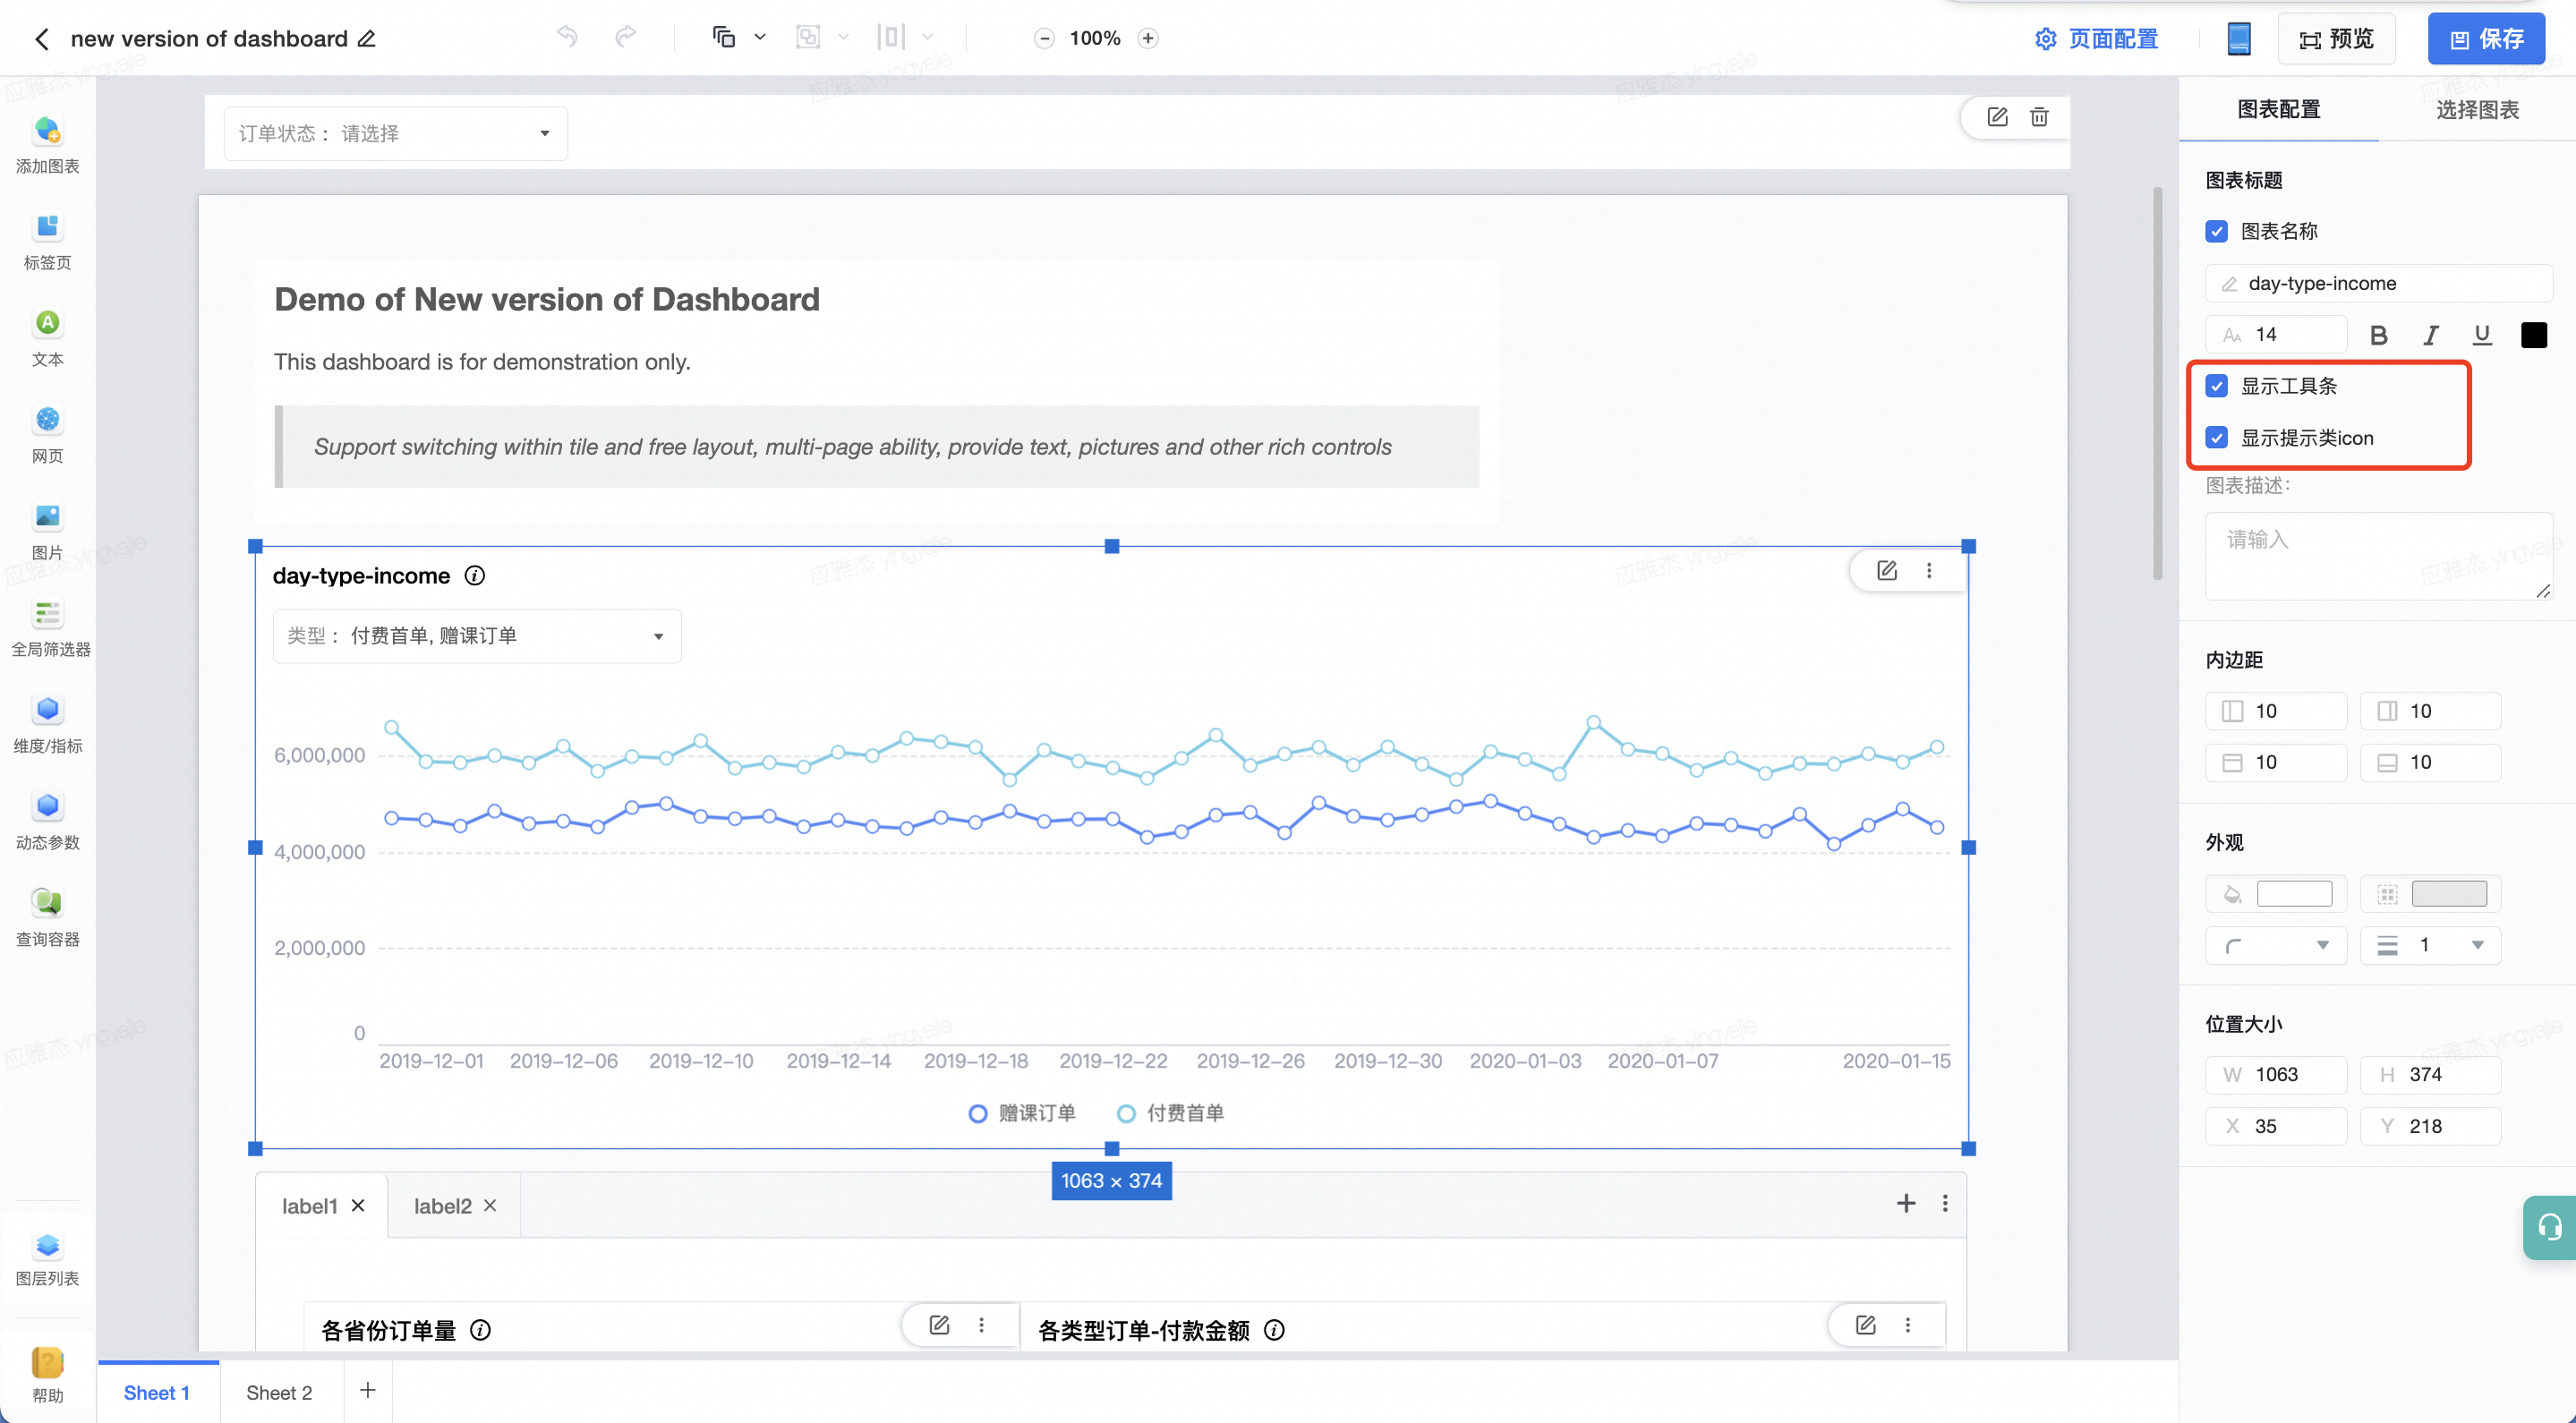The height and width of the screenshot is (1423, 2576).
Task: Edit the dashboard name with pencil icon
Action: pos(367,39)
